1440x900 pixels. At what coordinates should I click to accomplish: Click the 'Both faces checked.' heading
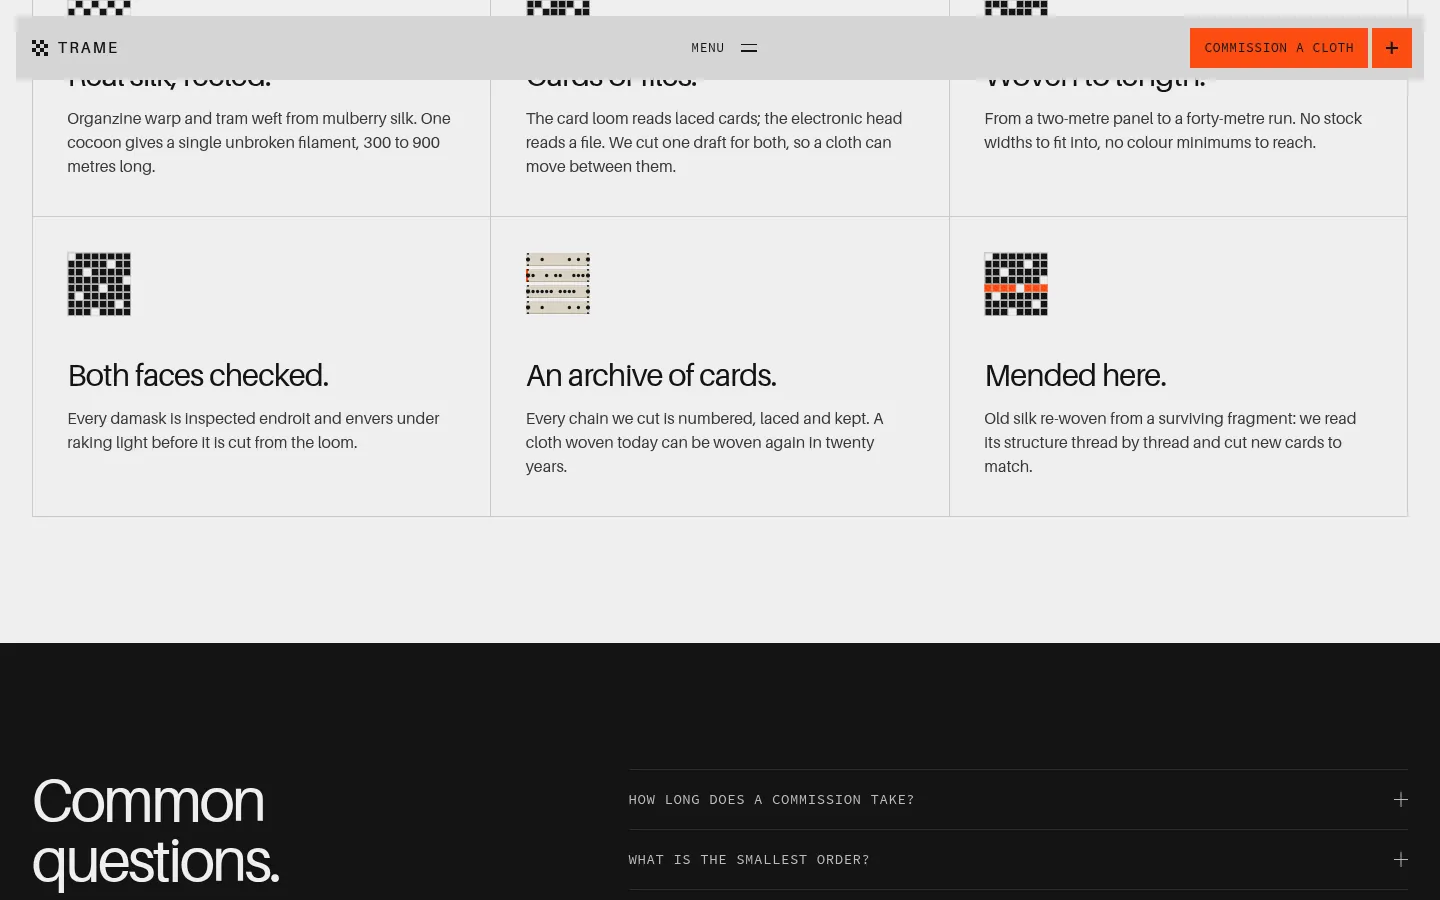pos(198,376)
